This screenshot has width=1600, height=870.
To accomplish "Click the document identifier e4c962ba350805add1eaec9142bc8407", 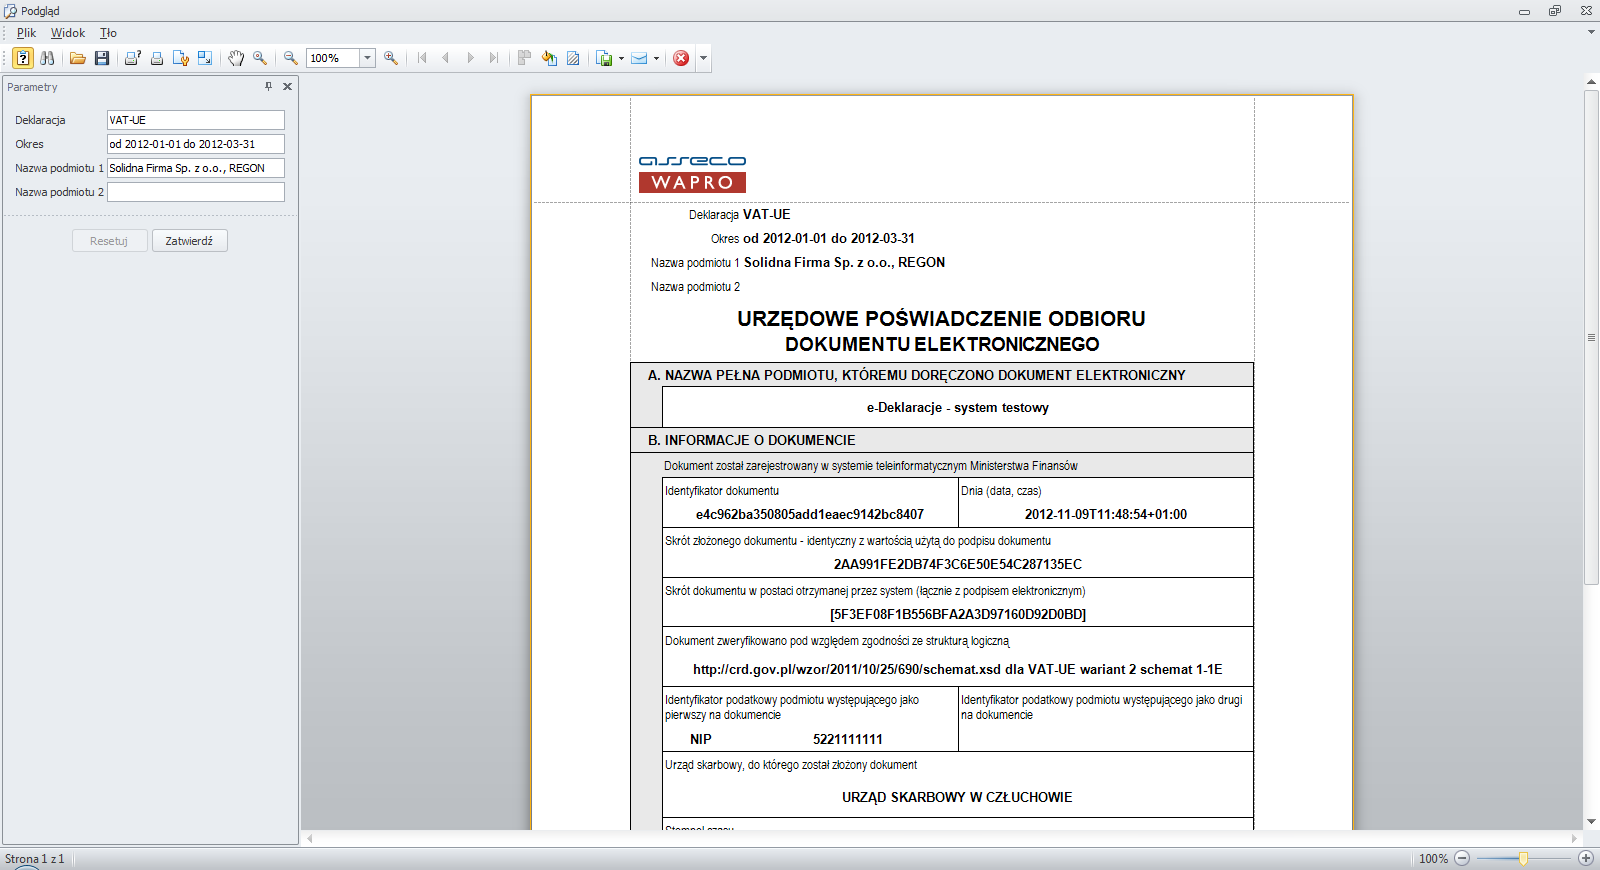I will 810,515.
